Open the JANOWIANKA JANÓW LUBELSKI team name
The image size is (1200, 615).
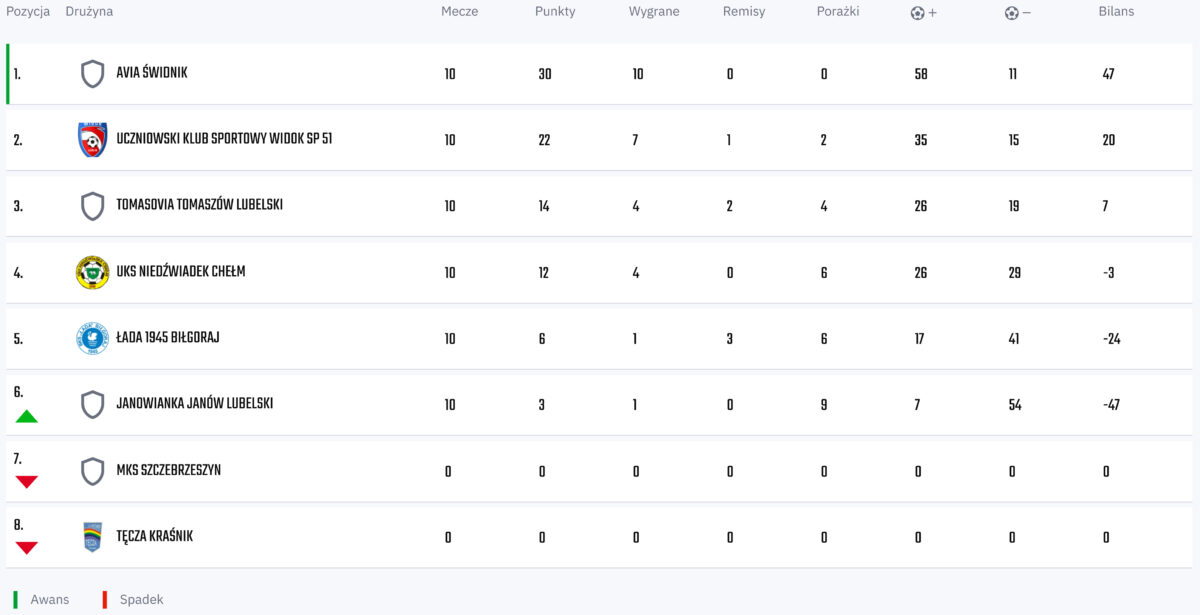(195, 404)
